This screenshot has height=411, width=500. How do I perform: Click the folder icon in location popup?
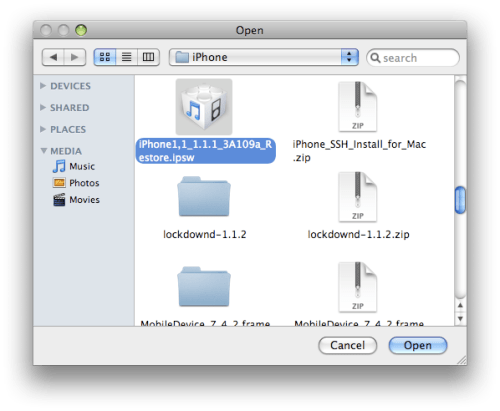click(x=182, y=57)
